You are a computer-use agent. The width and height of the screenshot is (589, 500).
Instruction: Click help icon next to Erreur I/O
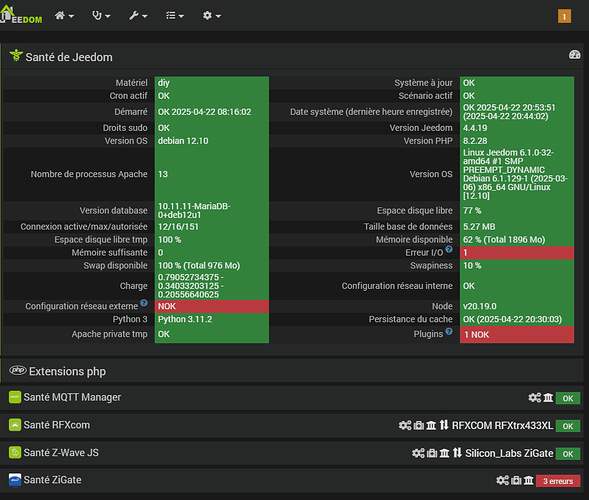click(x=449, y=249)
